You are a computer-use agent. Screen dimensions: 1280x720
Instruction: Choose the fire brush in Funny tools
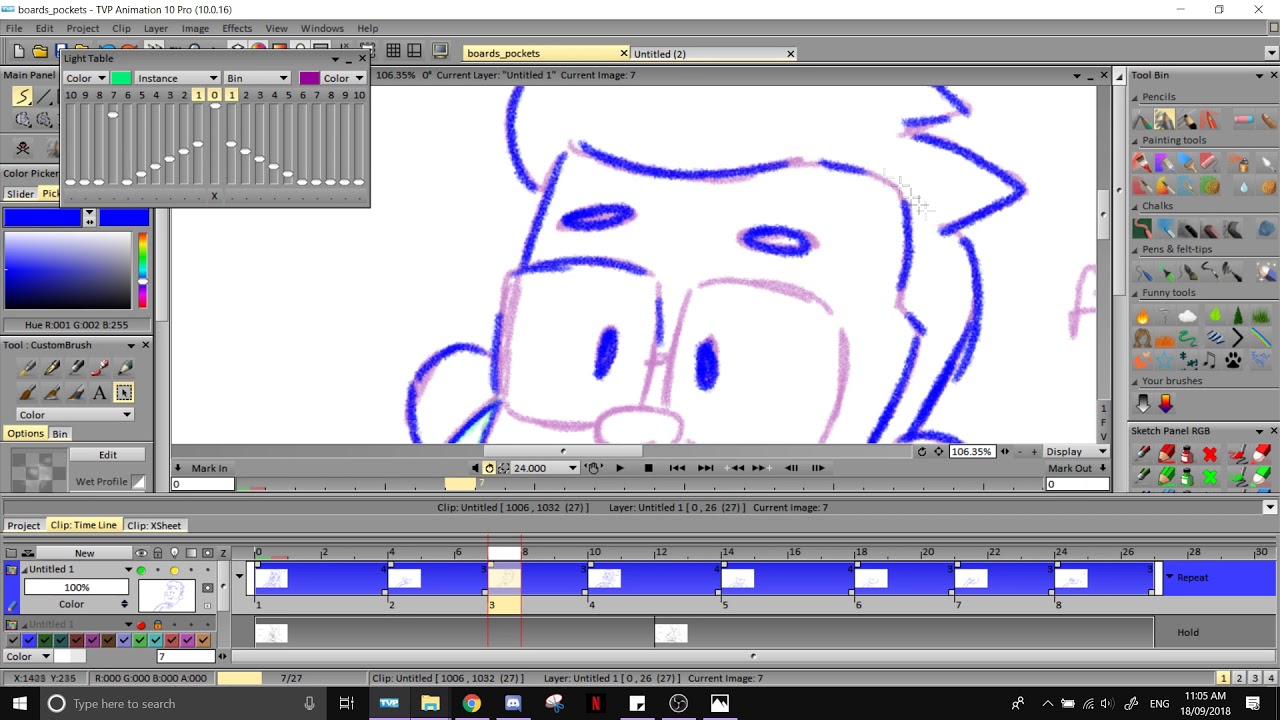coord(1142,316)
